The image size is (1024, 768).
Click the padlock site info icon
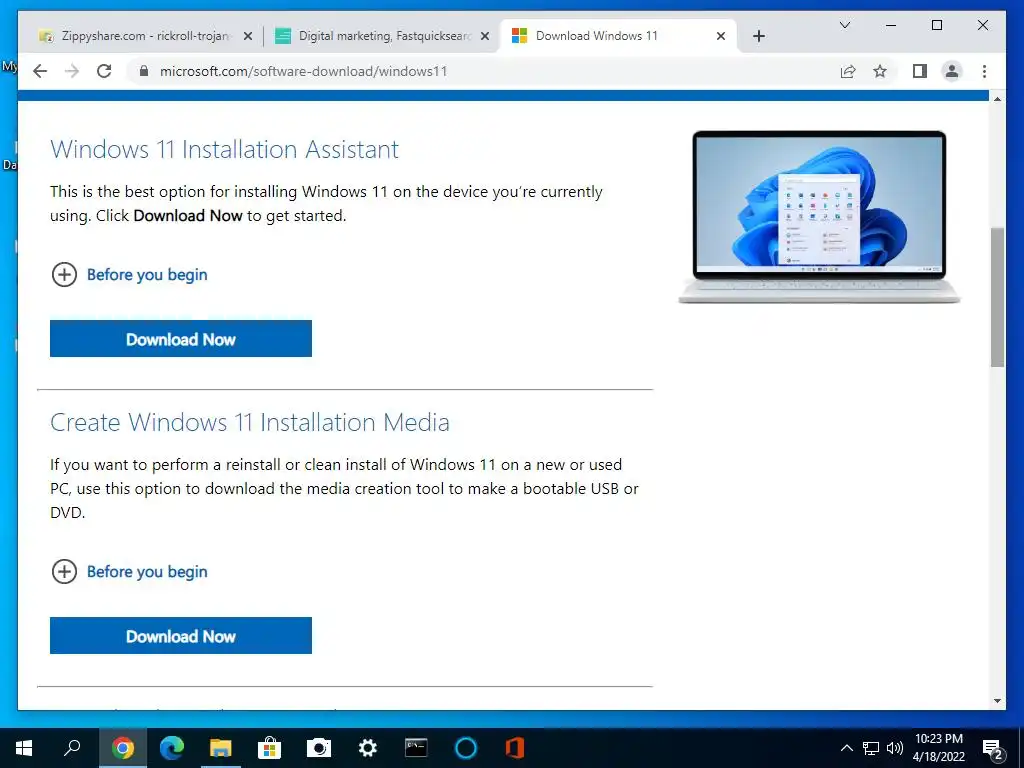pyautogui.click(x=144, y=71)
